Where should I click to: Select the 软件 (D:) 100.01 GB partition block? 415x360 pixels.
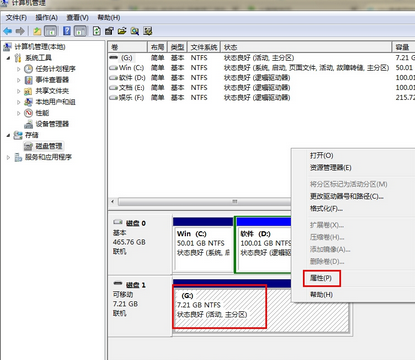[263, 245]
